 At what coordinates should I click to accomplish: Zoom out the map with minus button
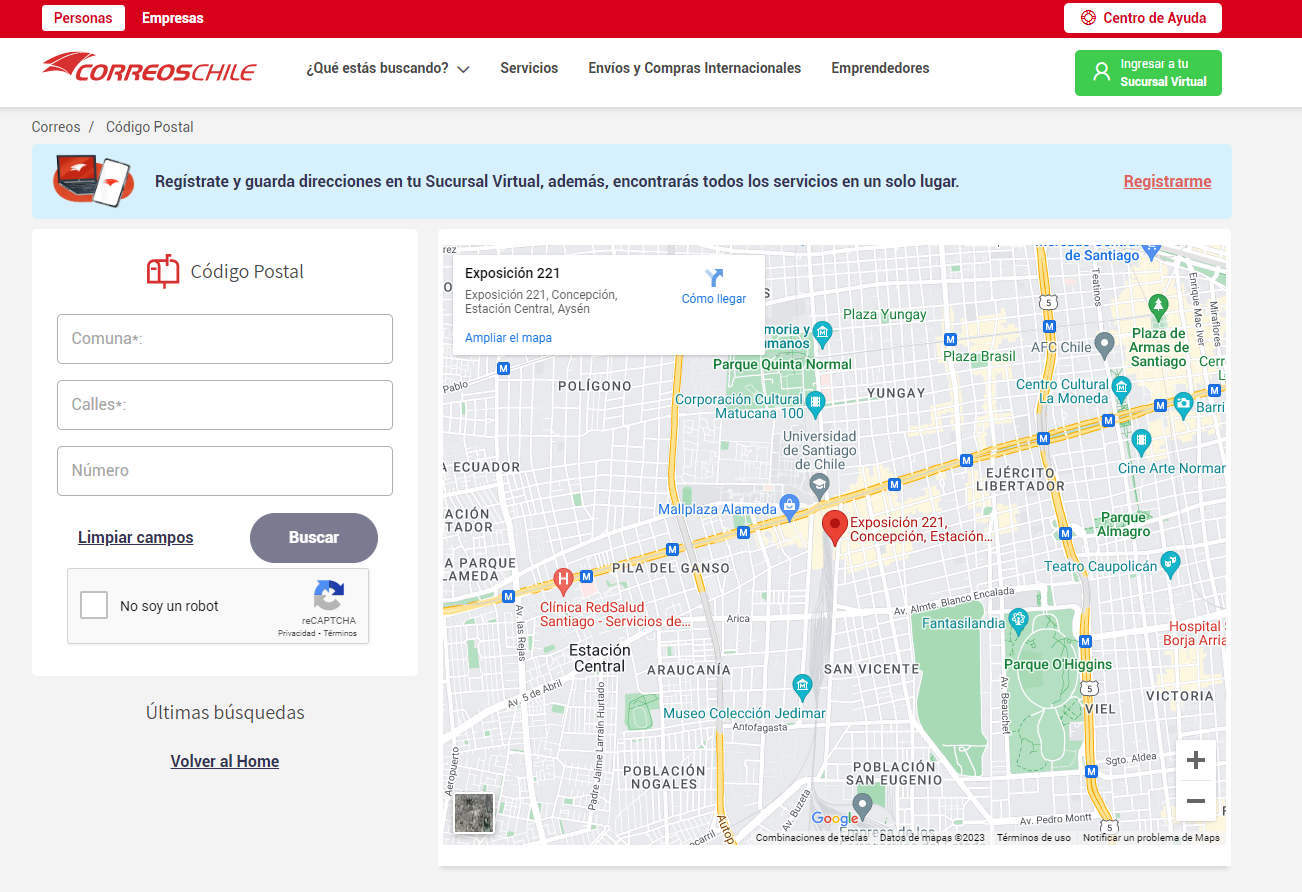click(1195, 801)
